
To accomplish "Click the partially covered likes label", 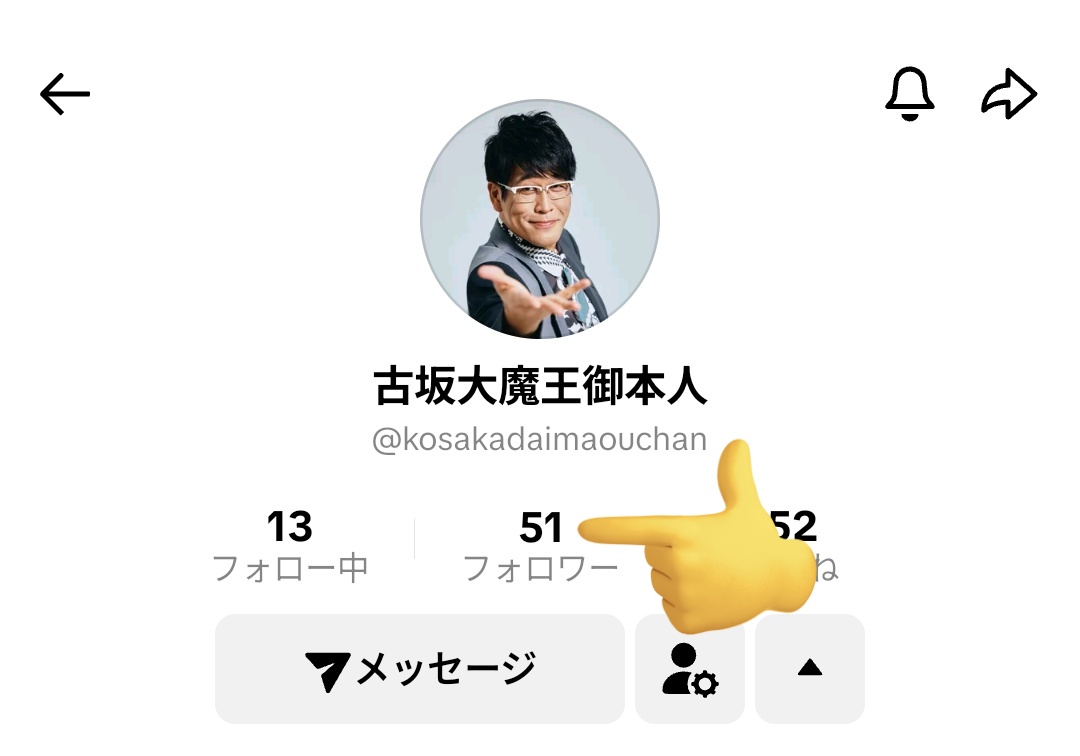I will [827, 569].
